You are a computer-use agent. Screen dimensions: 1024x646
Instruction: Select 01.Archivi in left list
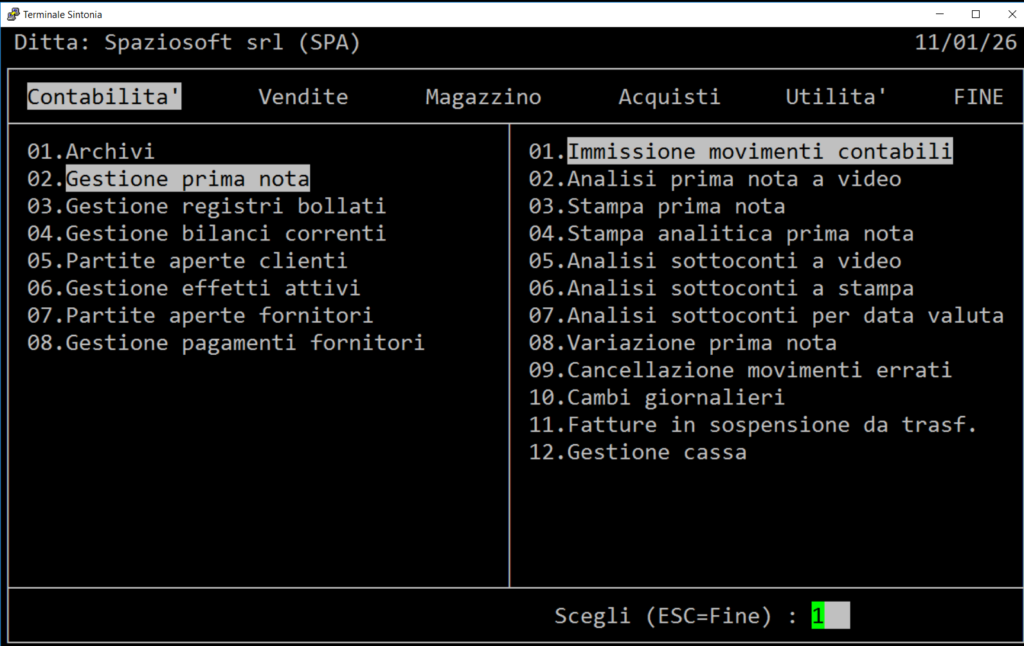click(x=91, y=152)
